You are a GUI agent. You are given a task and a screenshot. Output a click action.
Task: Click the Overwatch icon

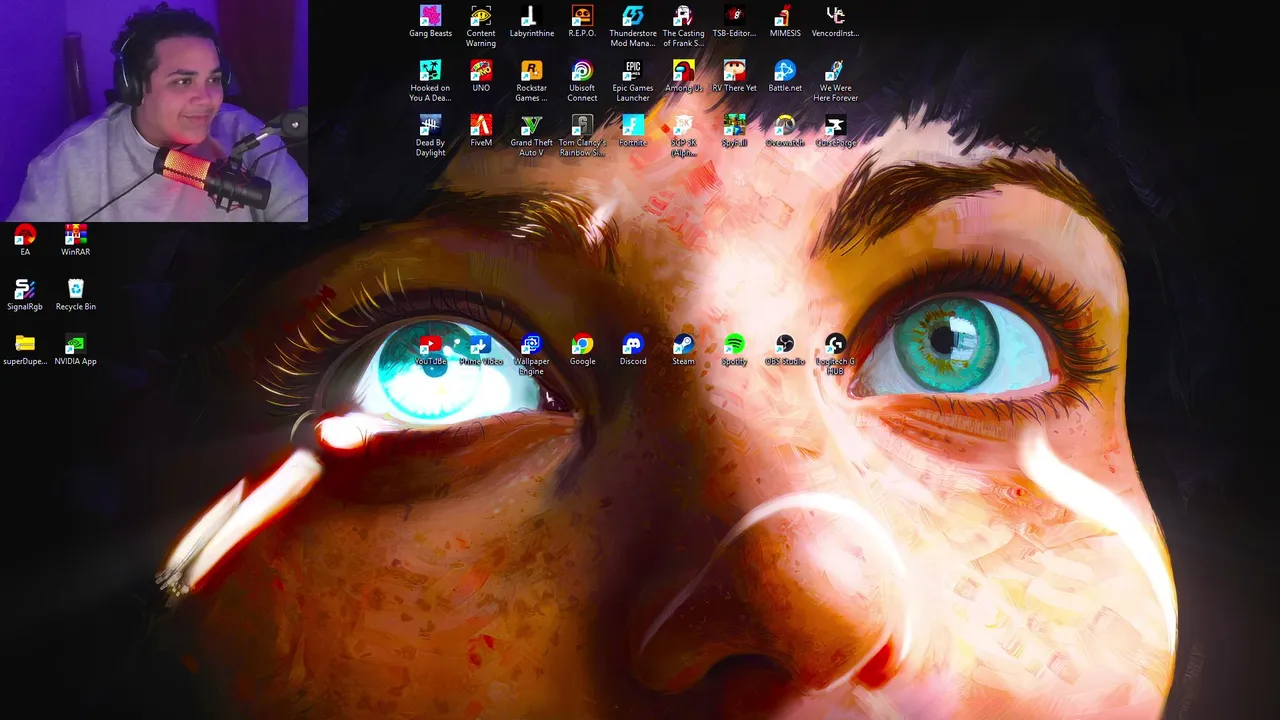click(x=785, y=131)
